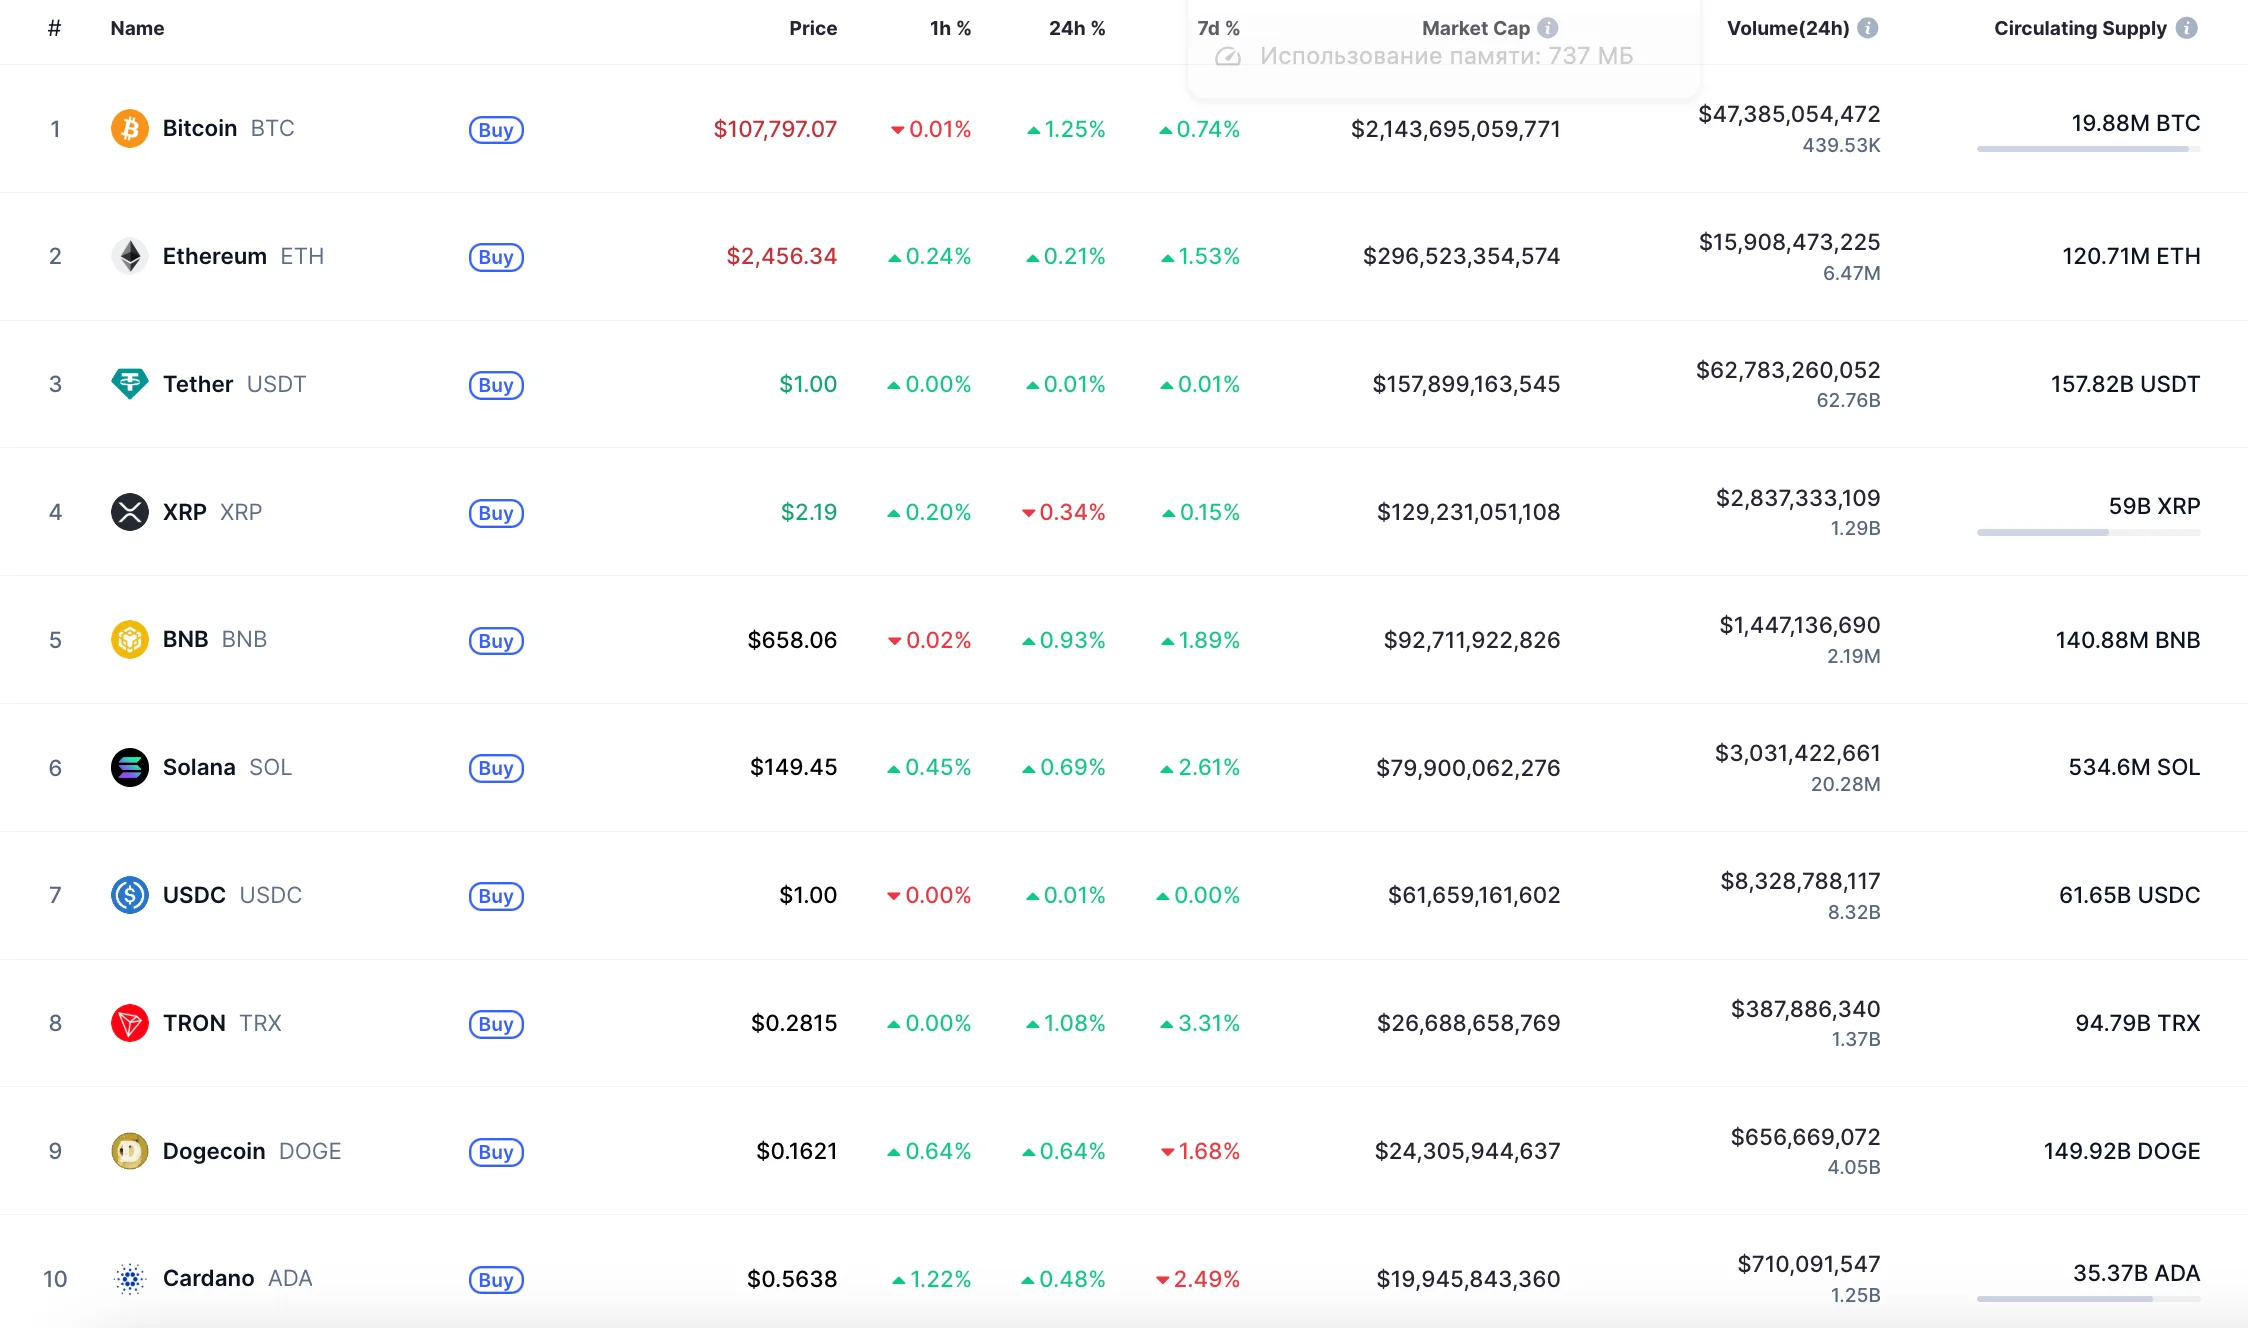The height and width of the screenshot is (1328, 2248).
Task: Click the Solana logo icon
Action: point(129,767)
